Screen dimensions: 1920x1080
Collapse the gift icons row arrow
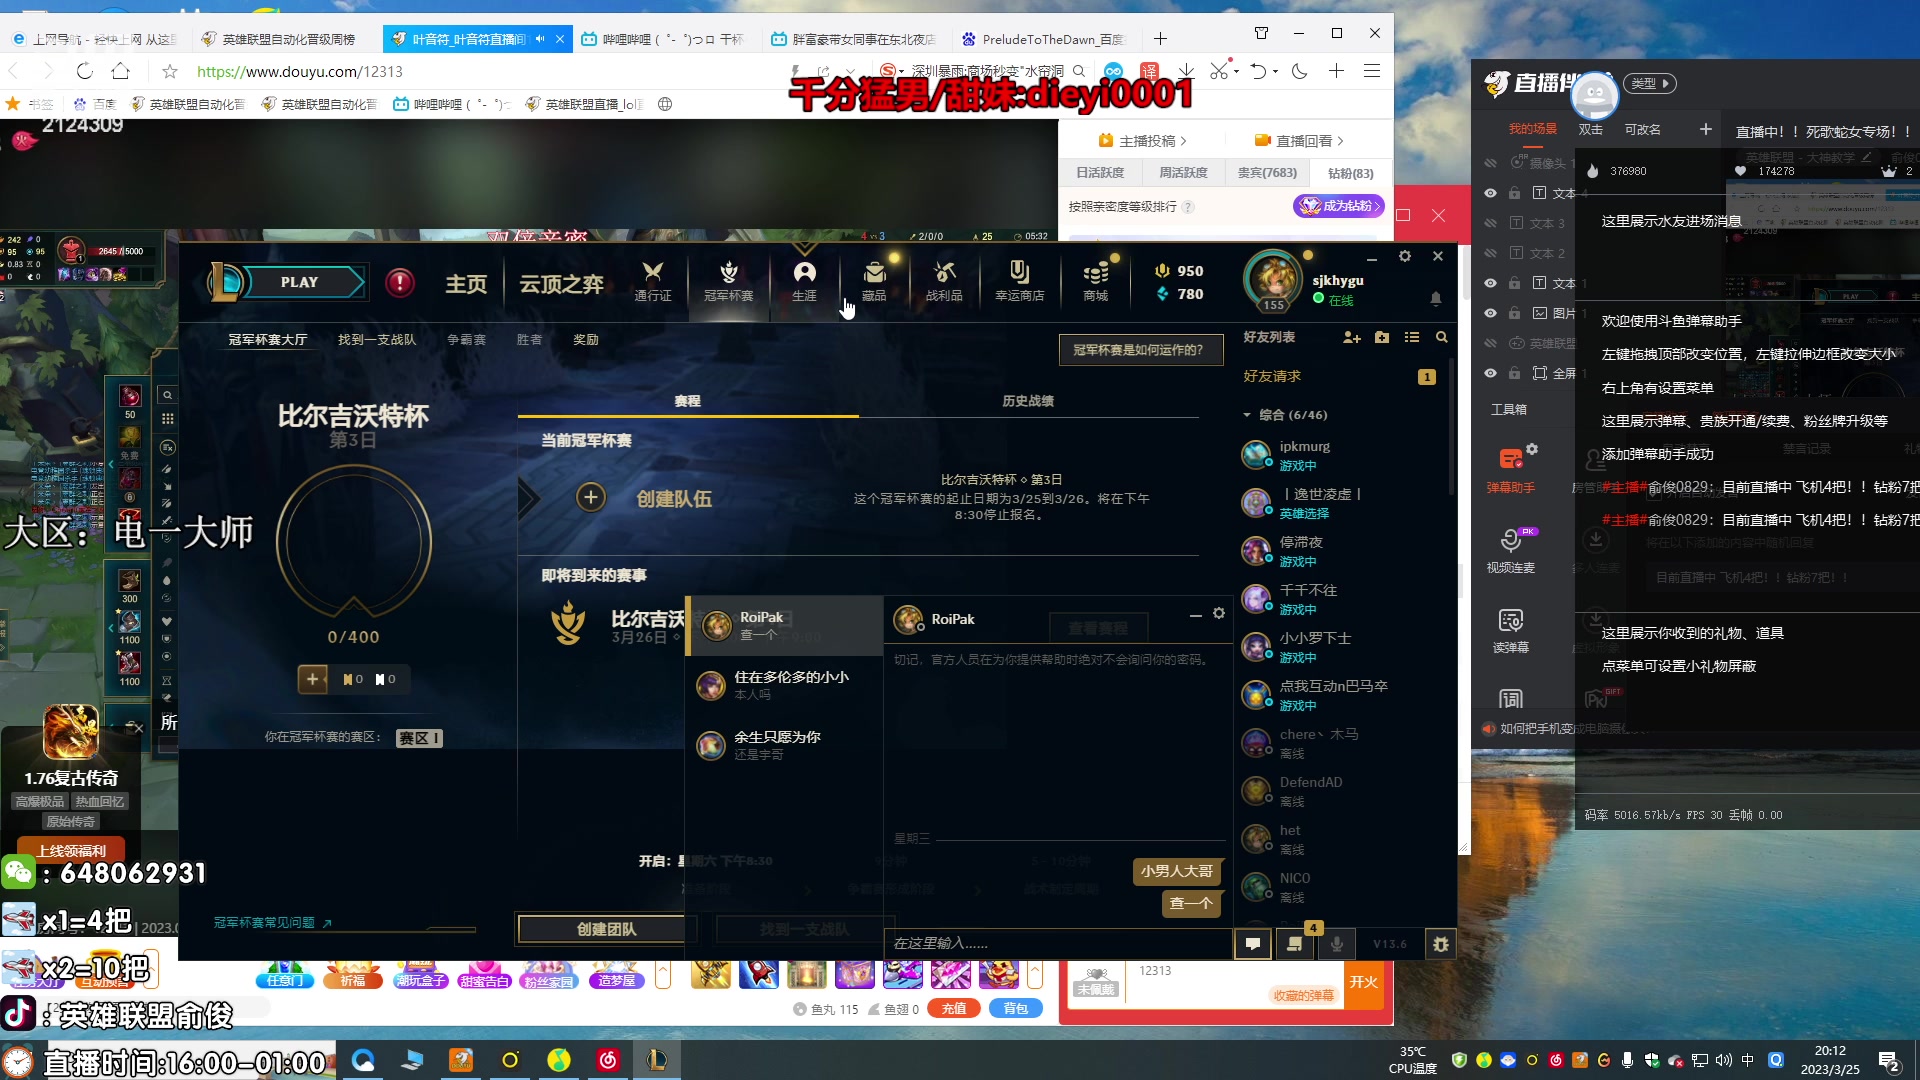(x=1035, y=974)
